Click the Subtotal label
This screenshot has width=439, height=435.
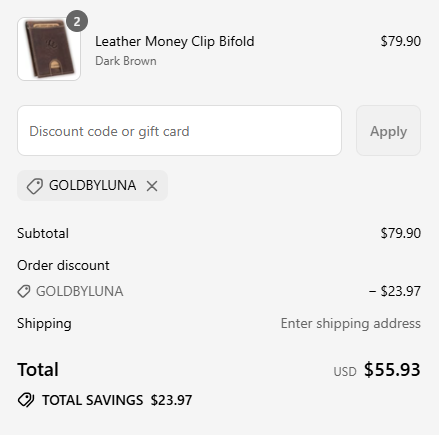point(43,233)
